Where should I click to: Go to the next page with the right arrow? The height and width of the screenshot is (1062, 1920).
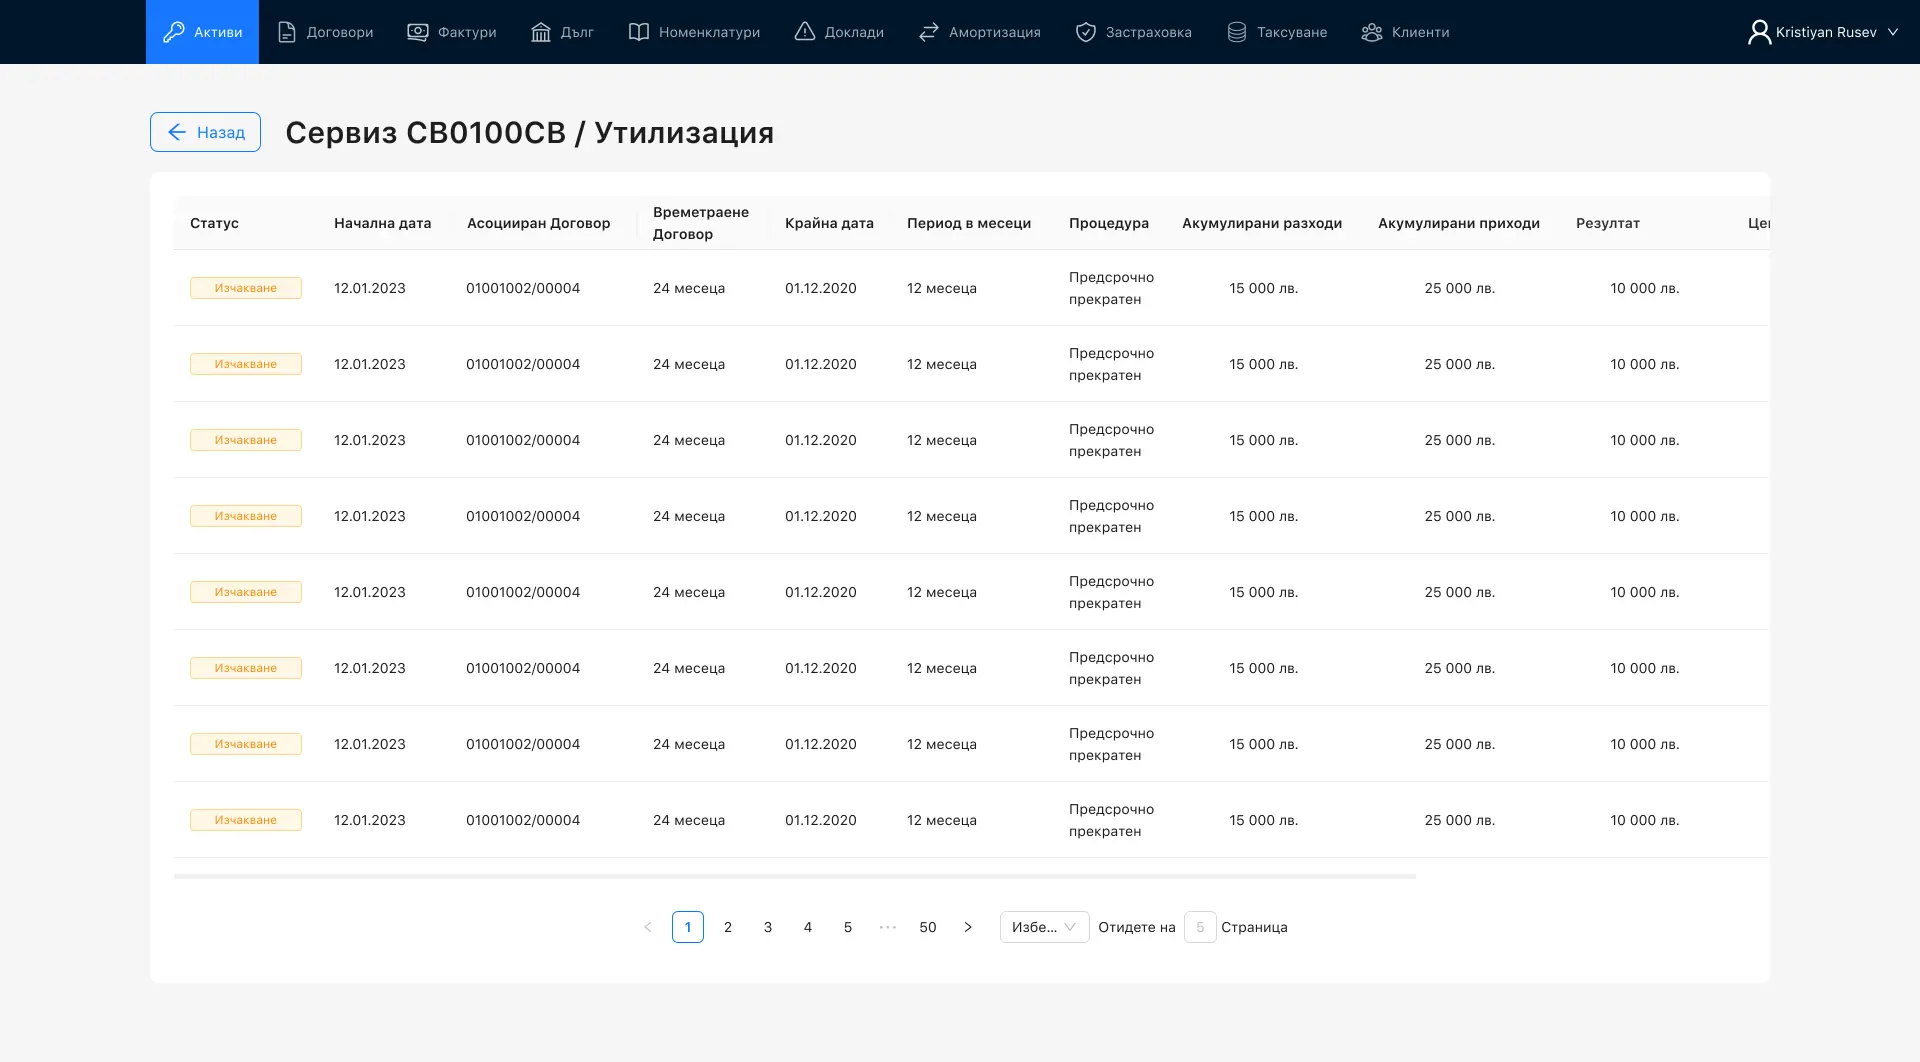pos(968,927)
